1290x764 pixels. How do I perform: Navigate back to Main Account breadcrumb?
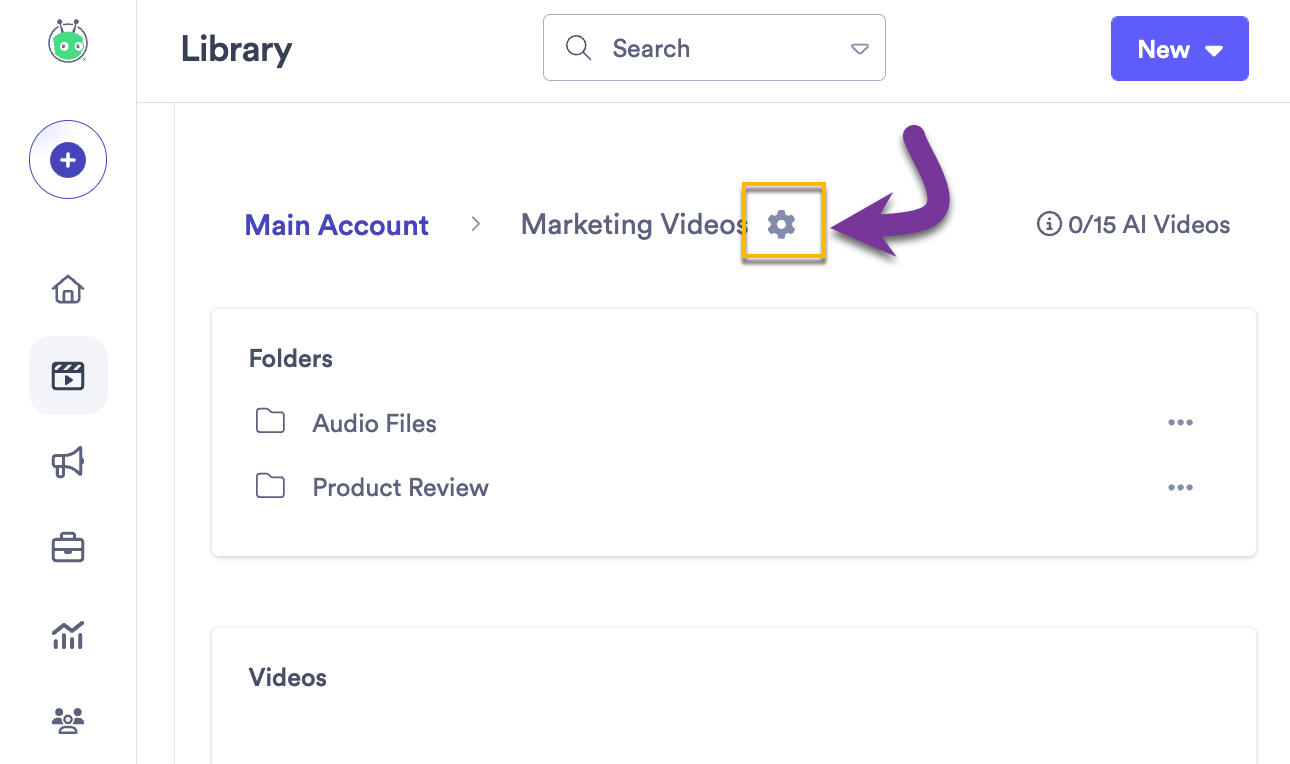(x=337, y=225)
